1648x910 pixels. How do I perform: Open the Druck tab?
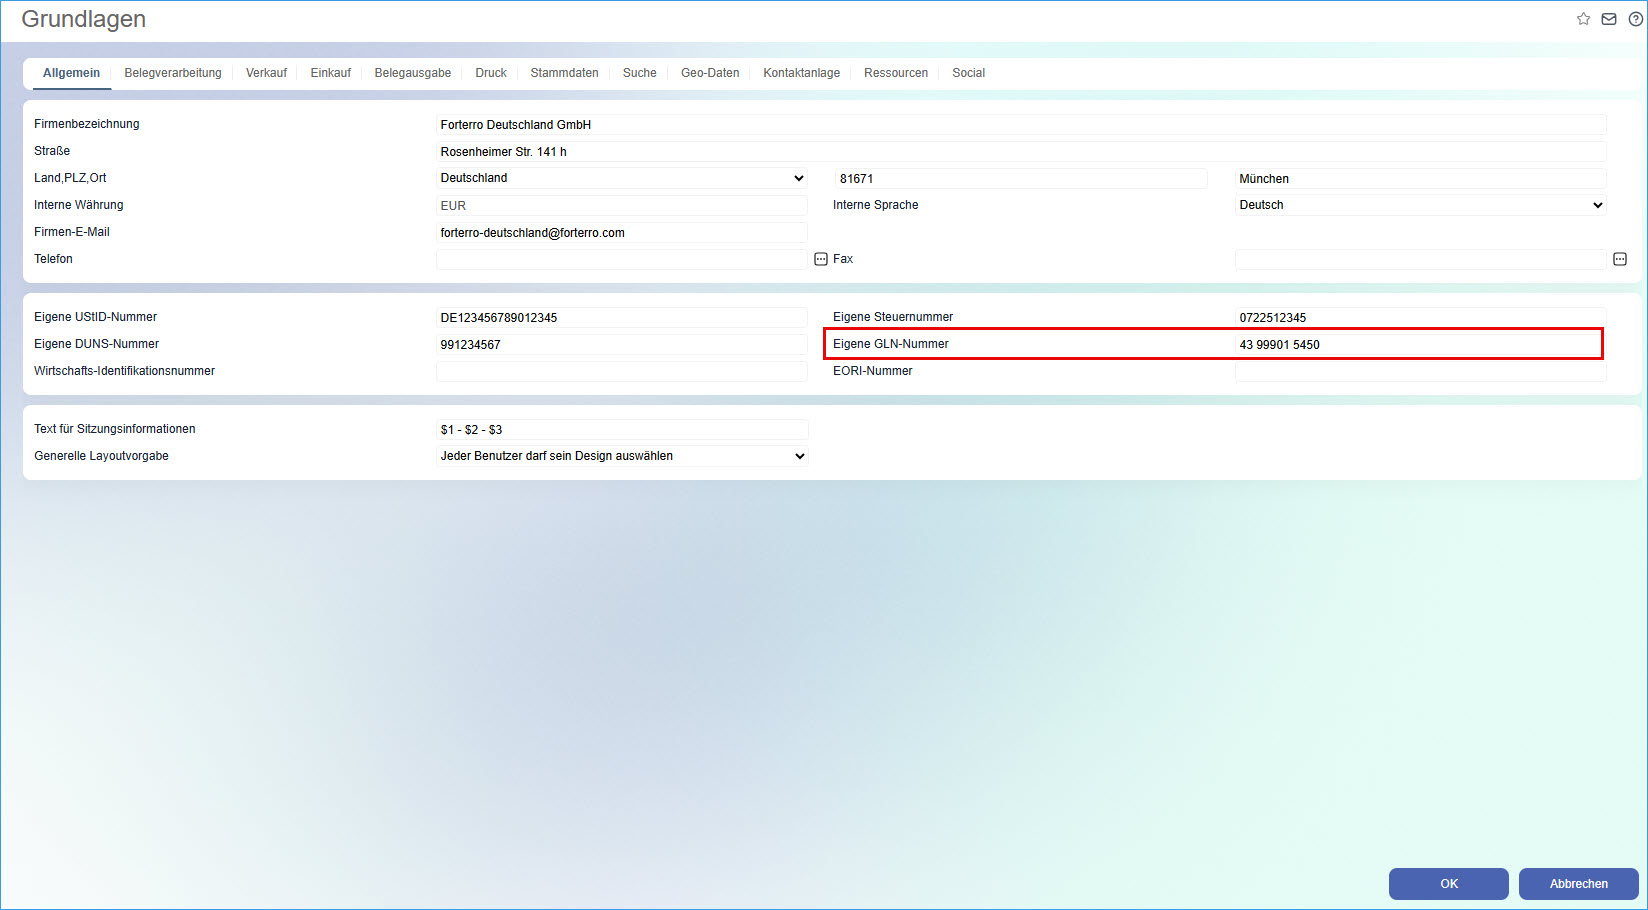[491, 73]
